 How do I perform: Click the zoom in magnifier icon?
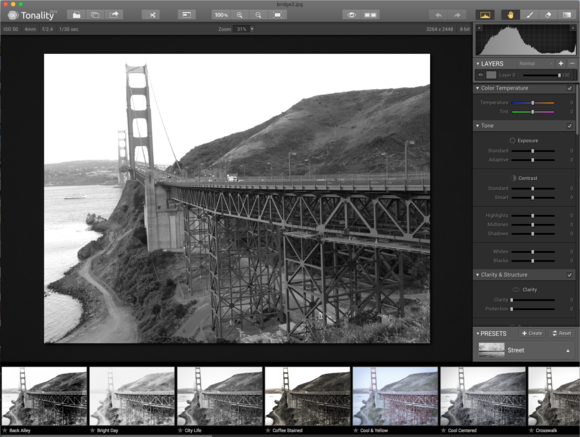coord(240,15)
